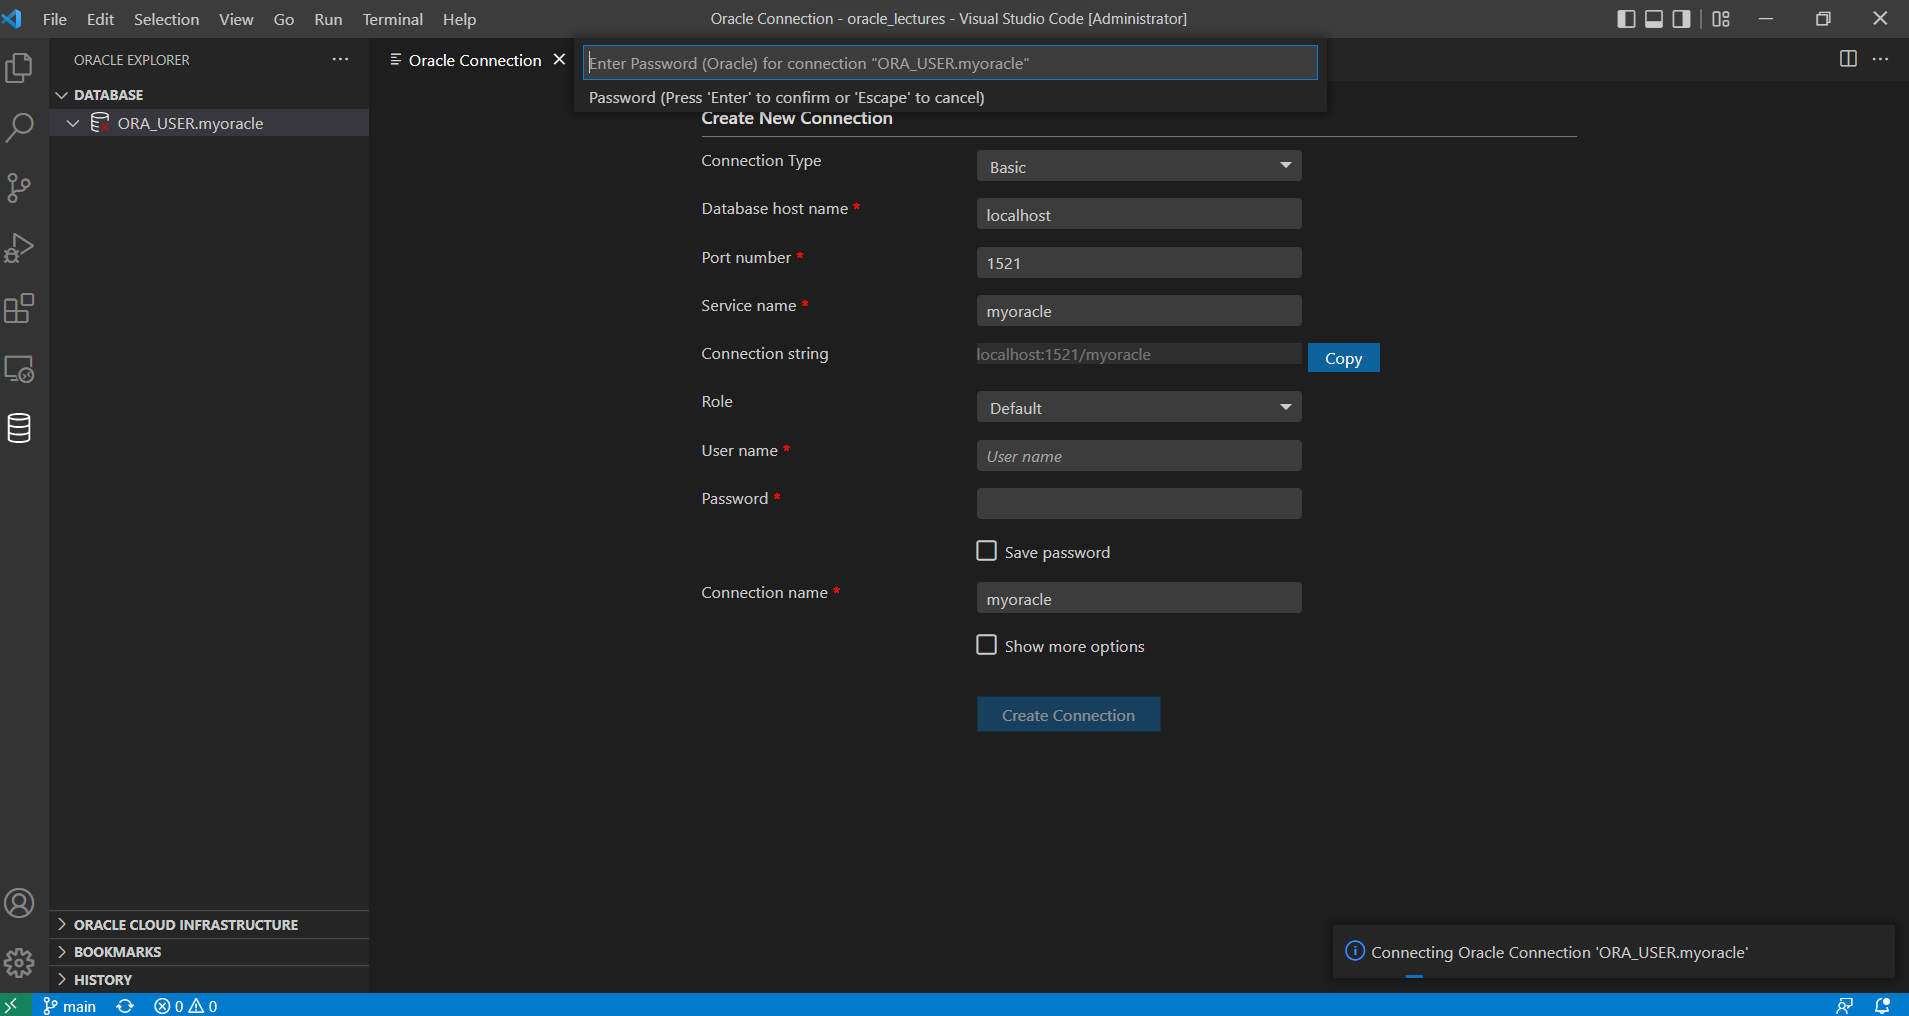Select ORA_USER.myoracle connection in explorer

click(x=209, y=123)
